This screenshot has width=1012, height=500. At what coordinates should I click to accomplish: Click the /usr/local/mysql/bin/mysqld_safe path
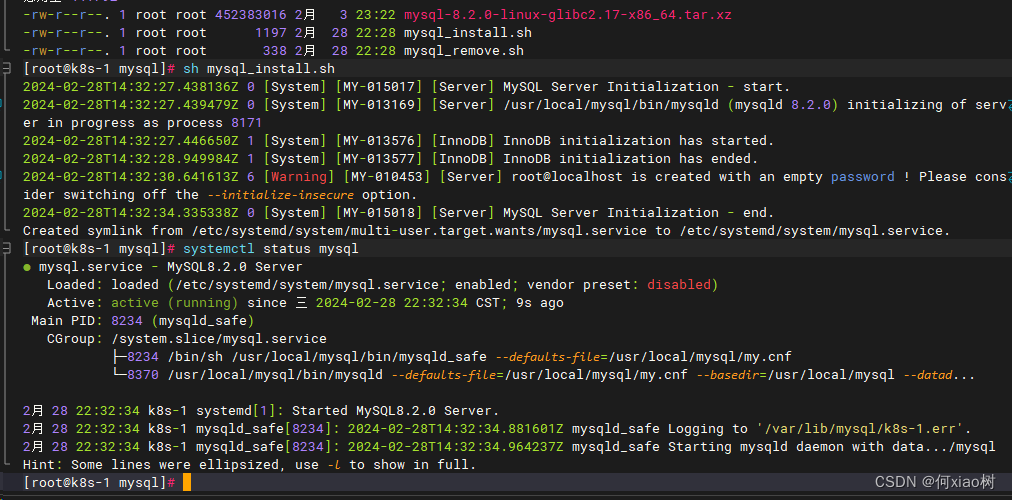[x=359, y=357]
